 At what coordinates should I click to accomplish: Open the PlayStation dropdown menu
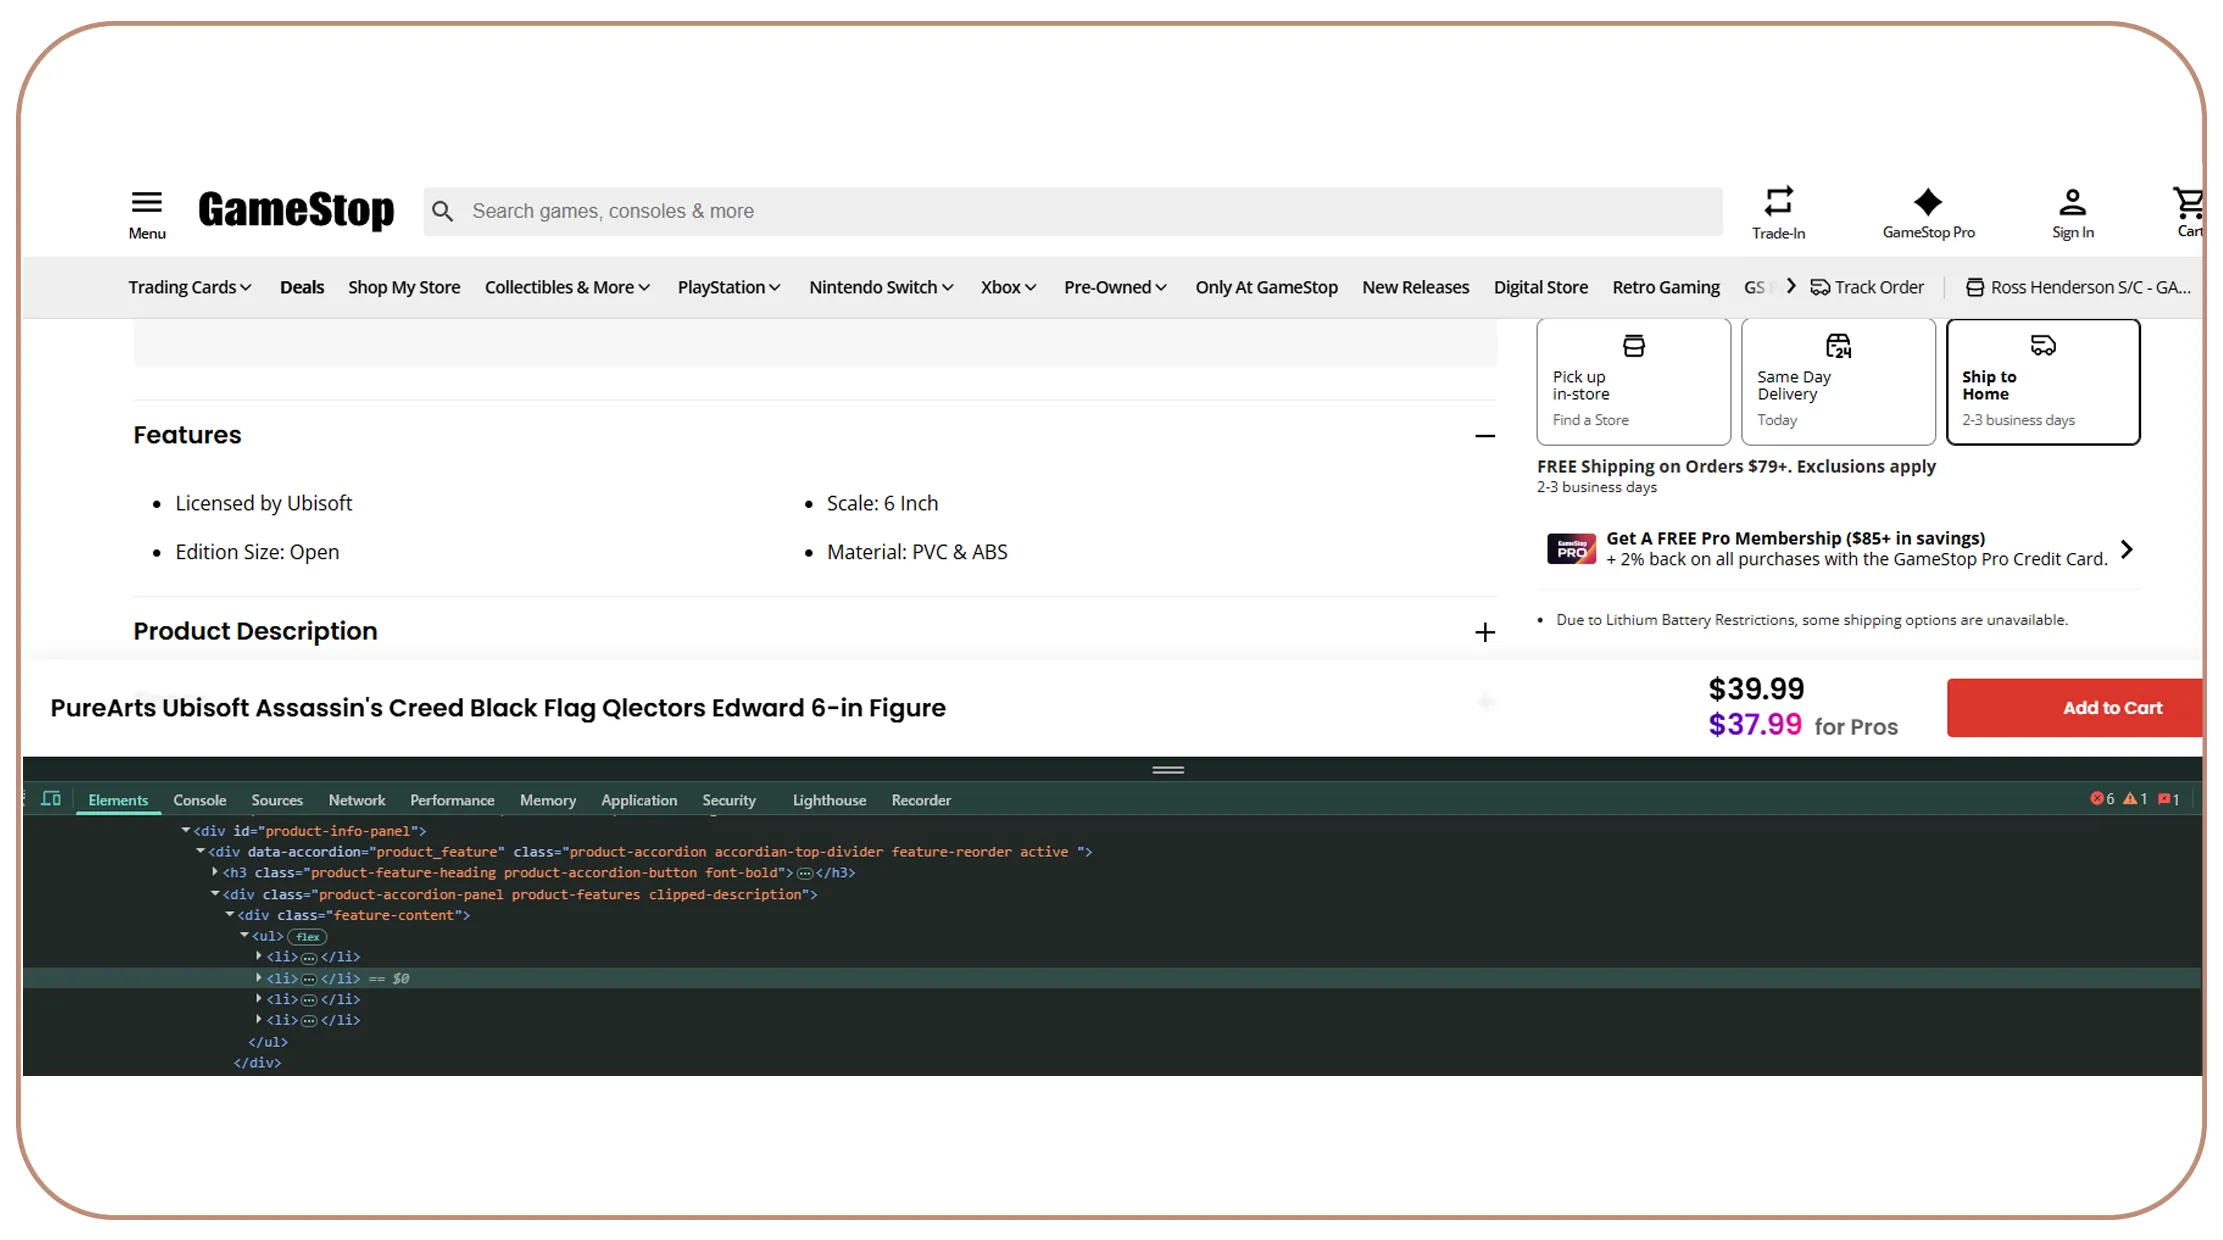[x=728, y=287]
